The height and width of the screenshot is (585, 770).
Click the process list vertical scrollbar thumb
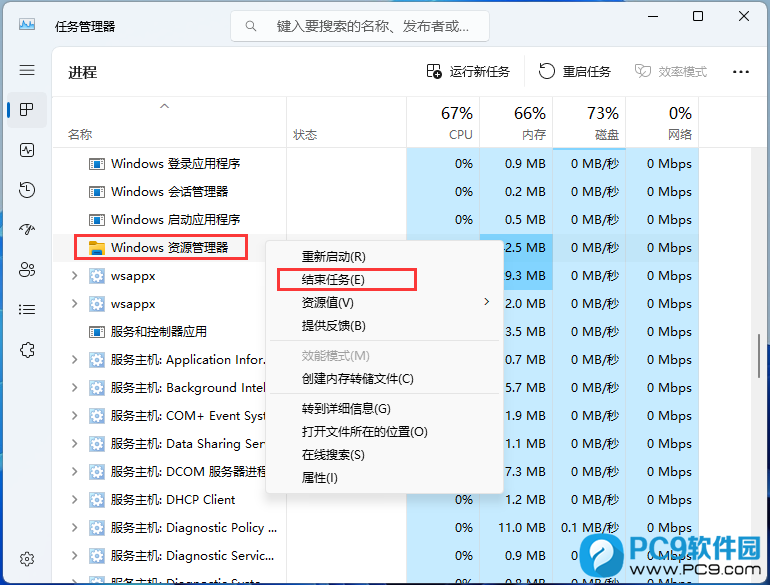tap(759, 356)
